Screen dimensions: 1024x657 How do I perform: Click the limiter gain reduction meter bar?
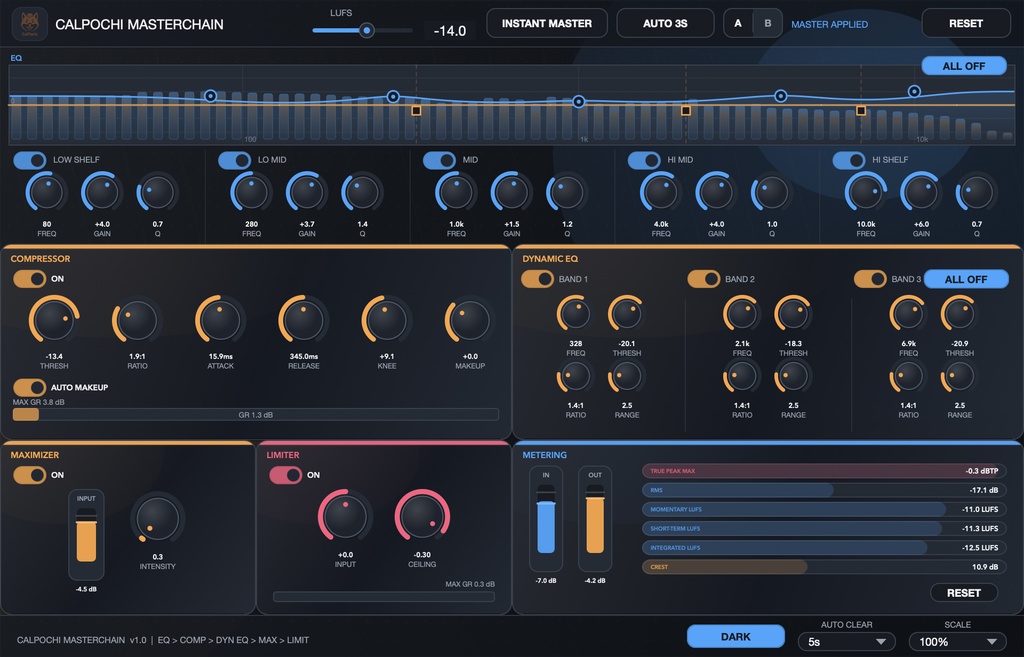(x=384, y=596)
